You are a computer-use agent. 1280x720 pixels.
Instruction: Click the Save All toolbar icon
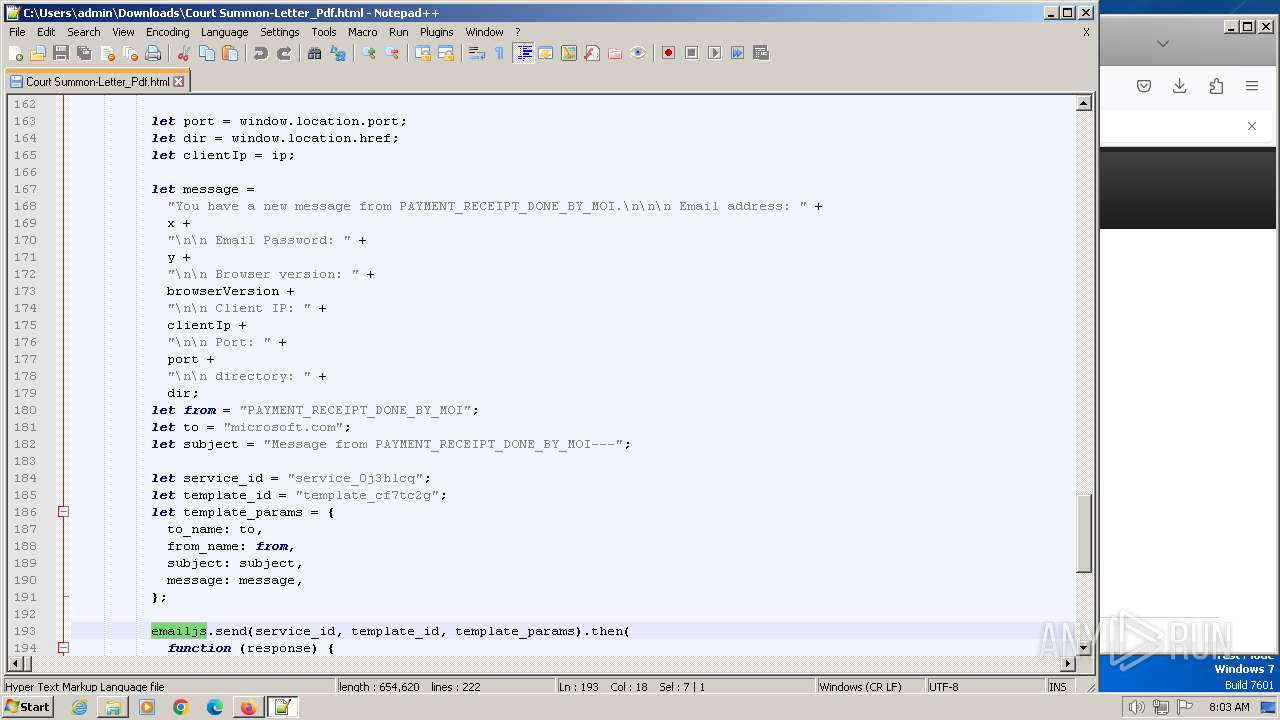84,53
